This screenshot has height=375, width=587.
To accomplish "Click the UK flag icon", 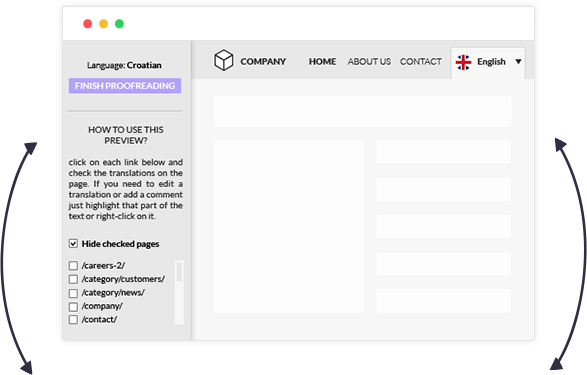I will point(463,62).
